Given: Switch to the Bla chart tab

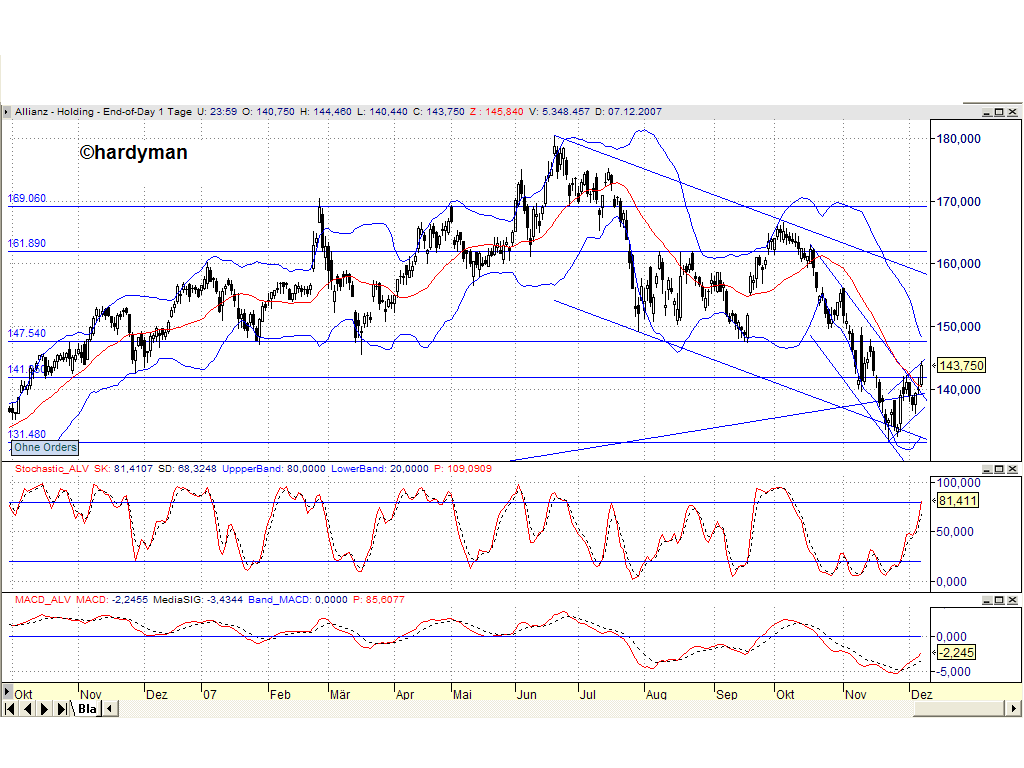Looking at the screenshot, I should coord(85,709).
